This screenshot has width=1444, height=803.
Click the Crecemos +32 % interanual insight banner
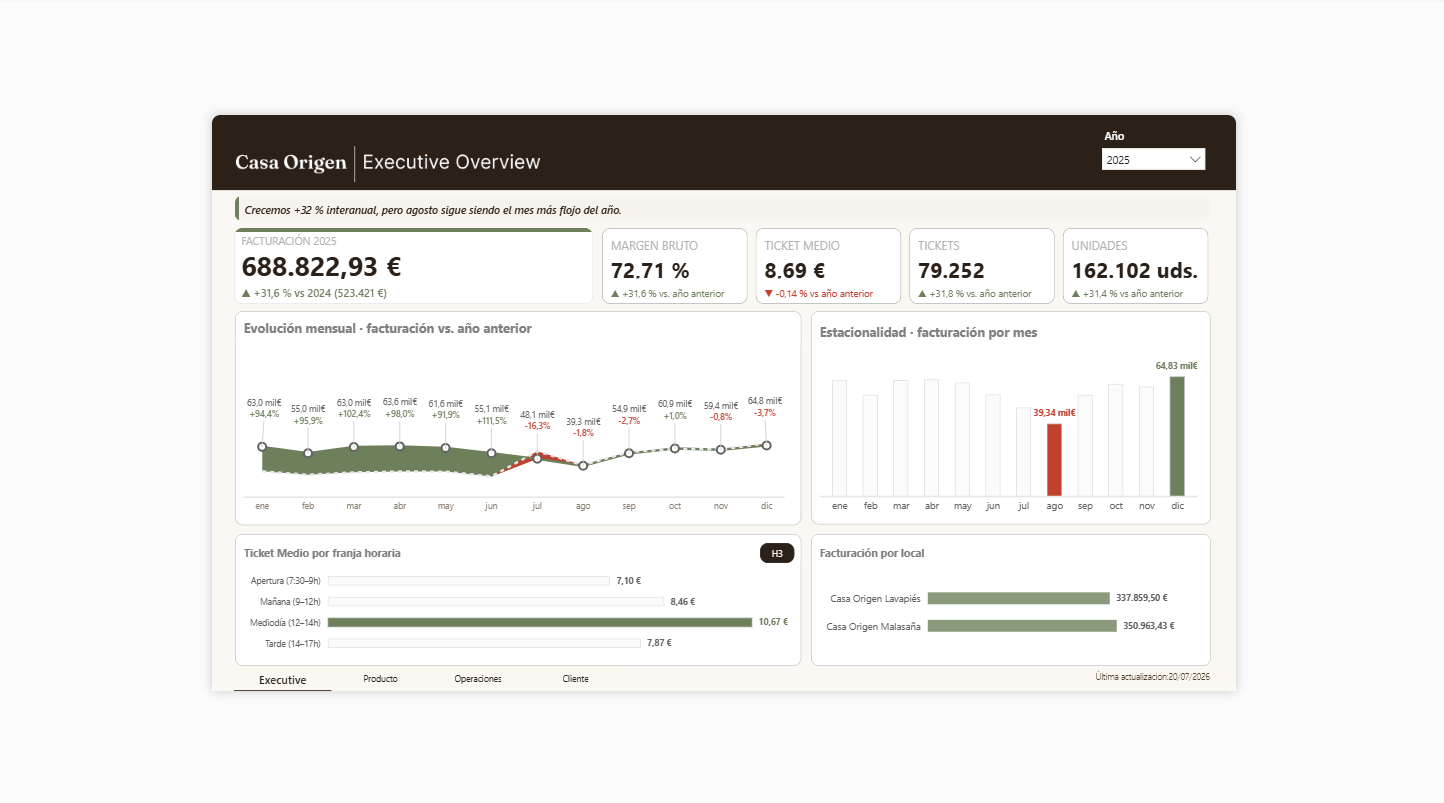point(722,210)
